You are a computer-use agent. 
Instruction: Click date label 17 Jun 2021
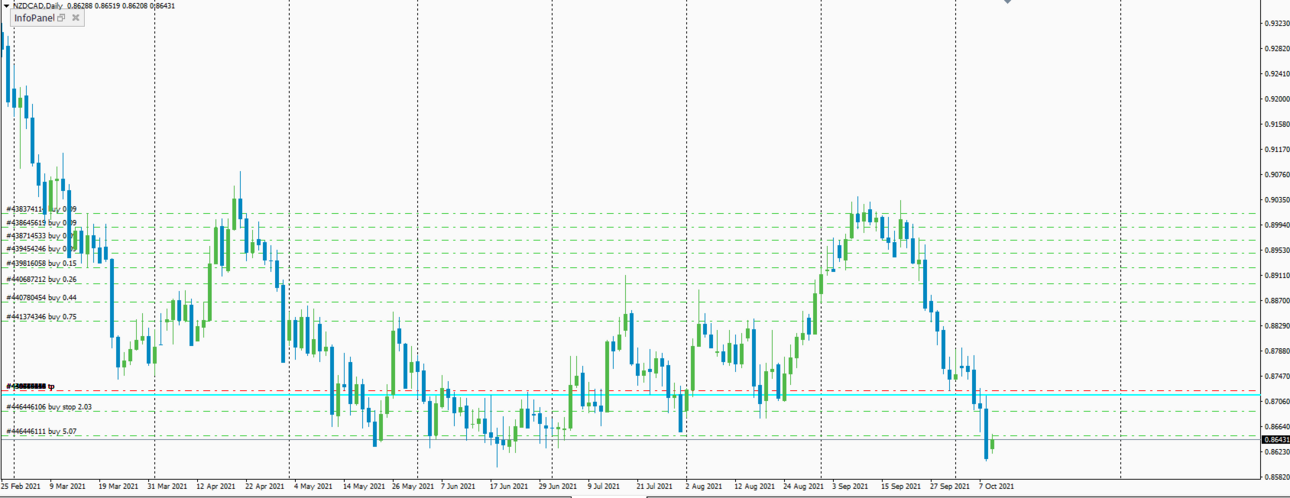508,486
